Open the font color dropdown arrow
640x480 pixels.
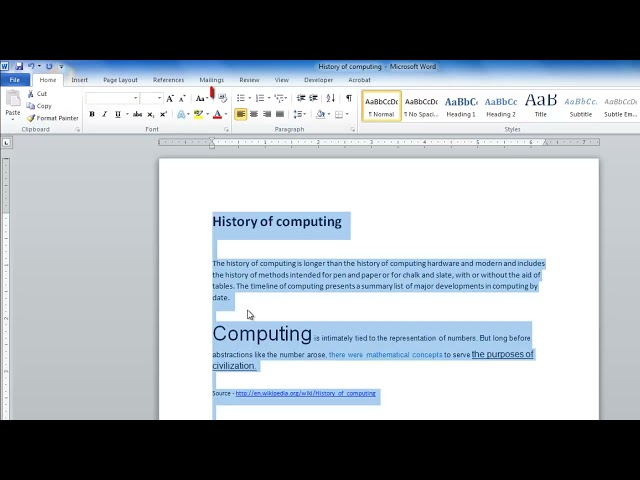click(x=226, y=115)
